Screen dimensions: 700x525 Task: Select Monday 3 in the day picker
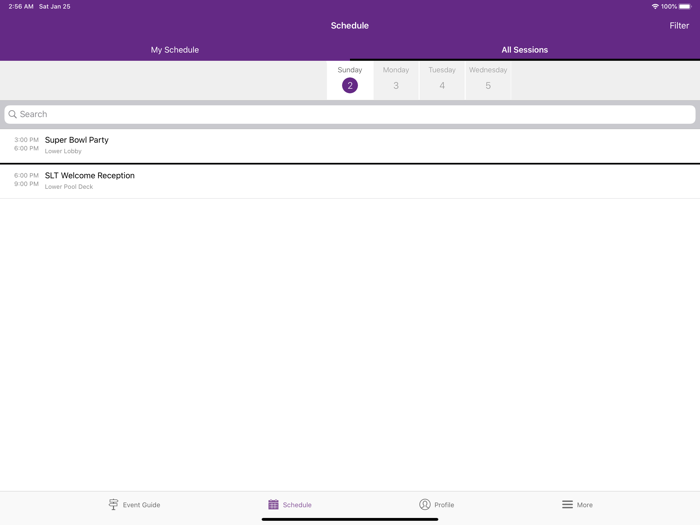396,80
